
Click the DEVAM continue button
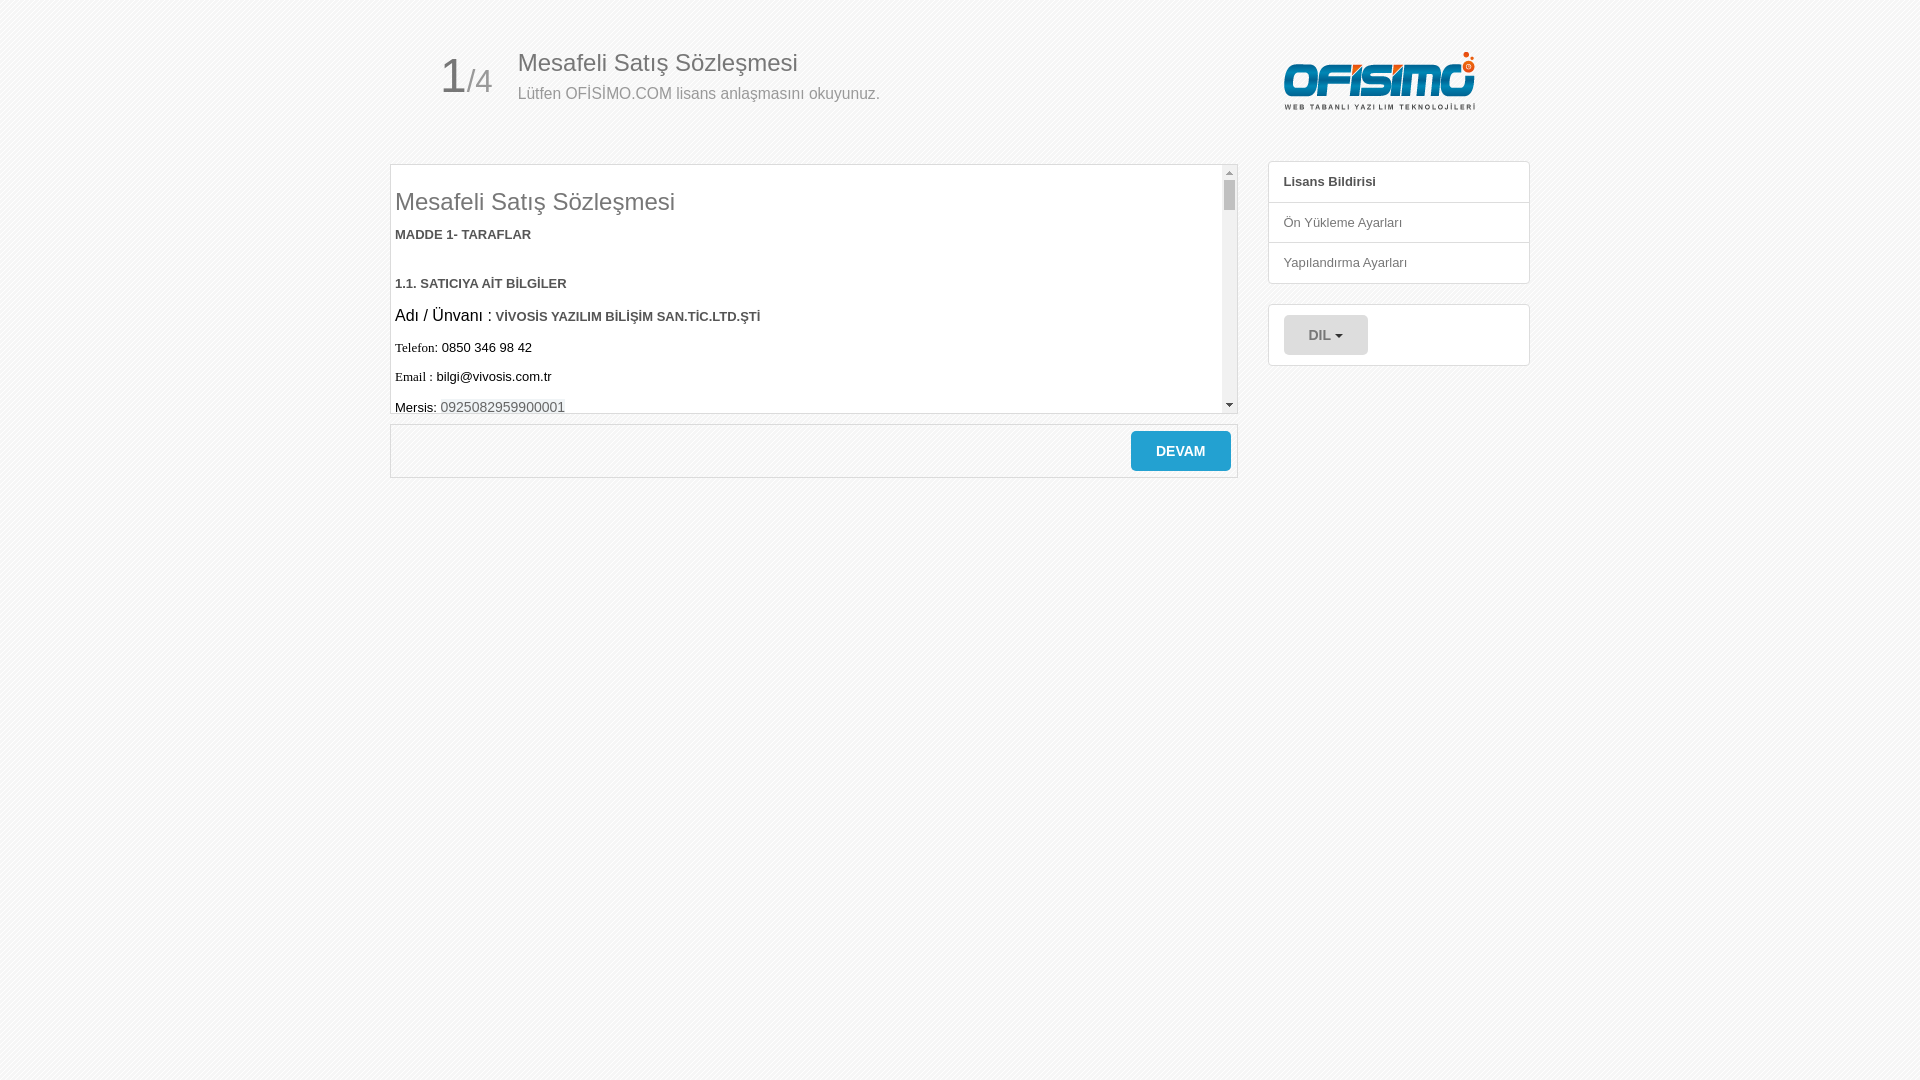(1180, 451)
